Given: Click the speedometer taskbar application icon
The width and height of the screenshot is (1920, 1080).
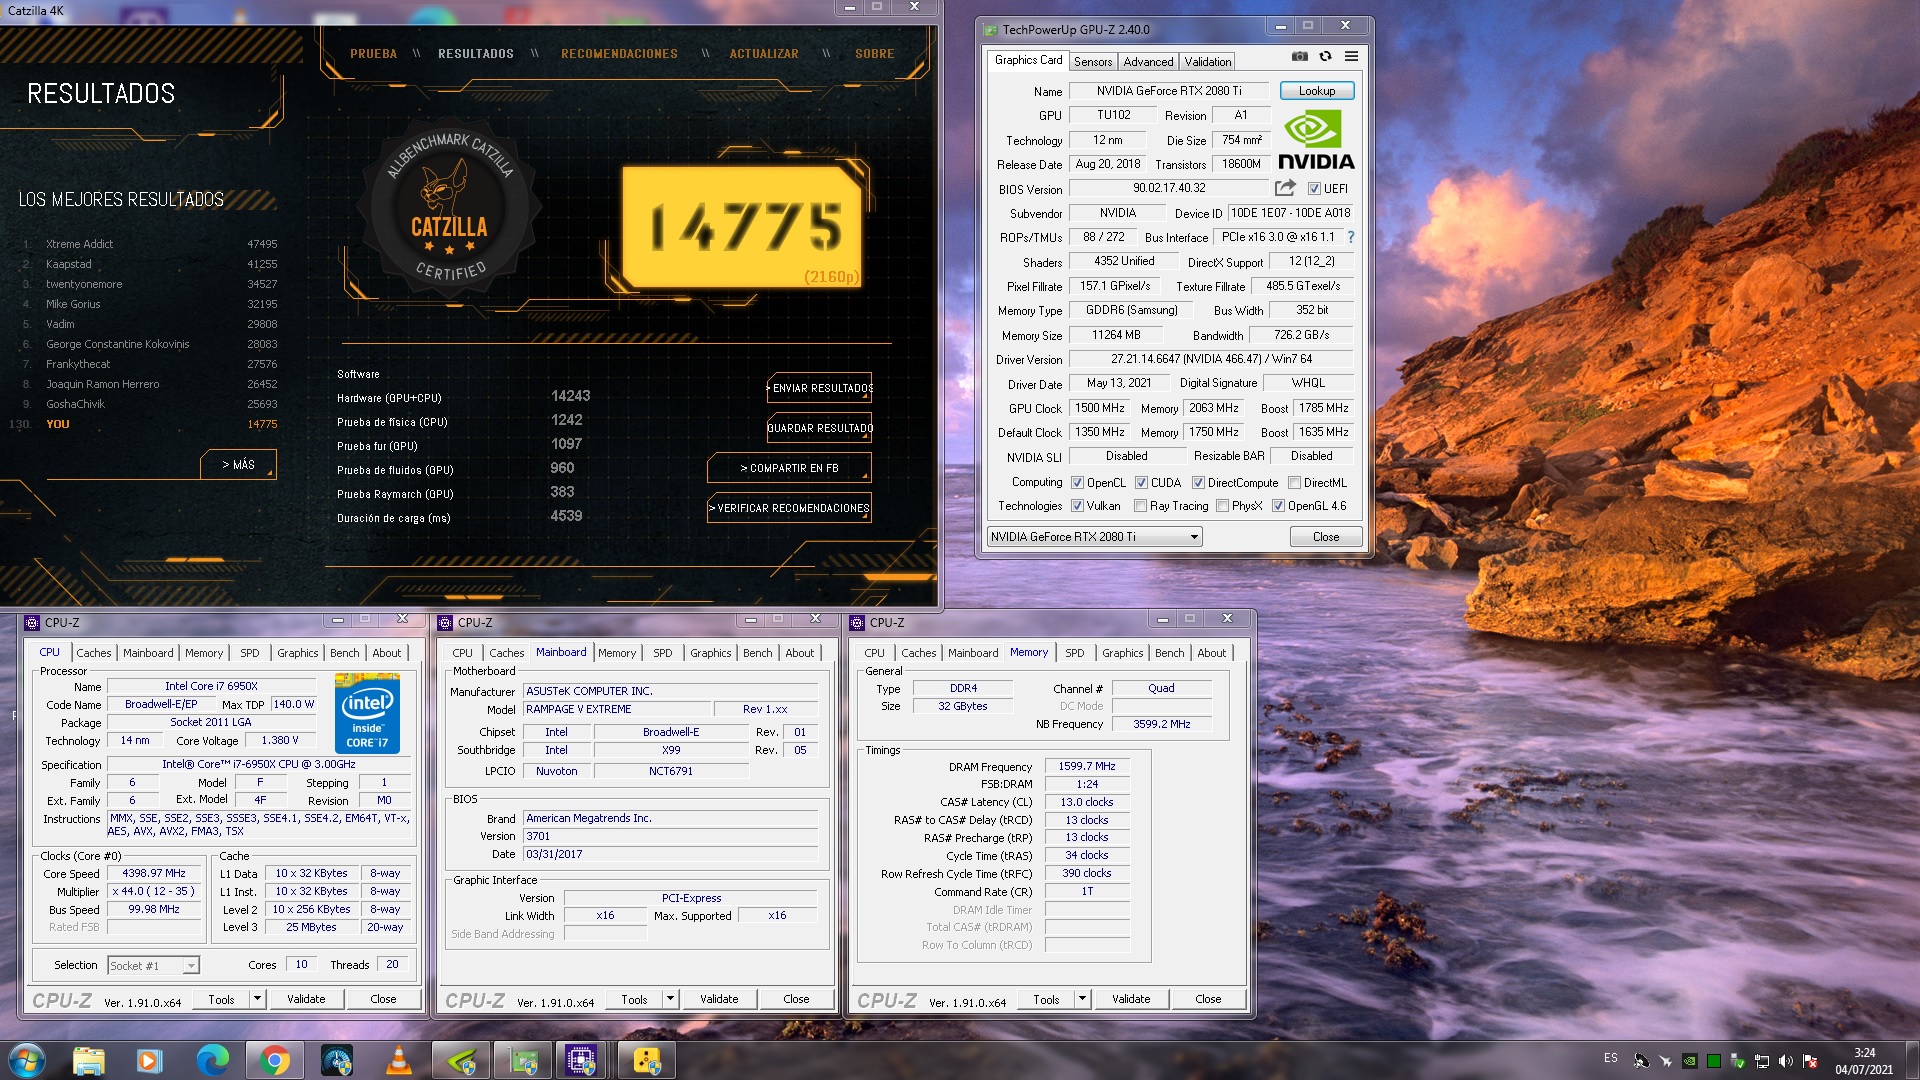Looking at the screenshot, I should pos(336,1060).
